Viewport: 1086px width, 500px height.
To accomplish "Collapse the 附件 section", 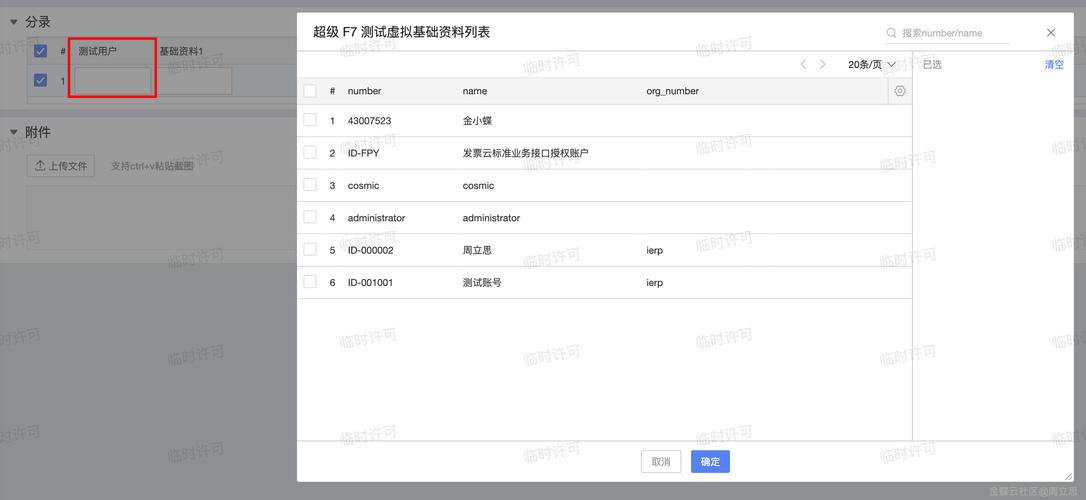I will [x=14, y=132].
